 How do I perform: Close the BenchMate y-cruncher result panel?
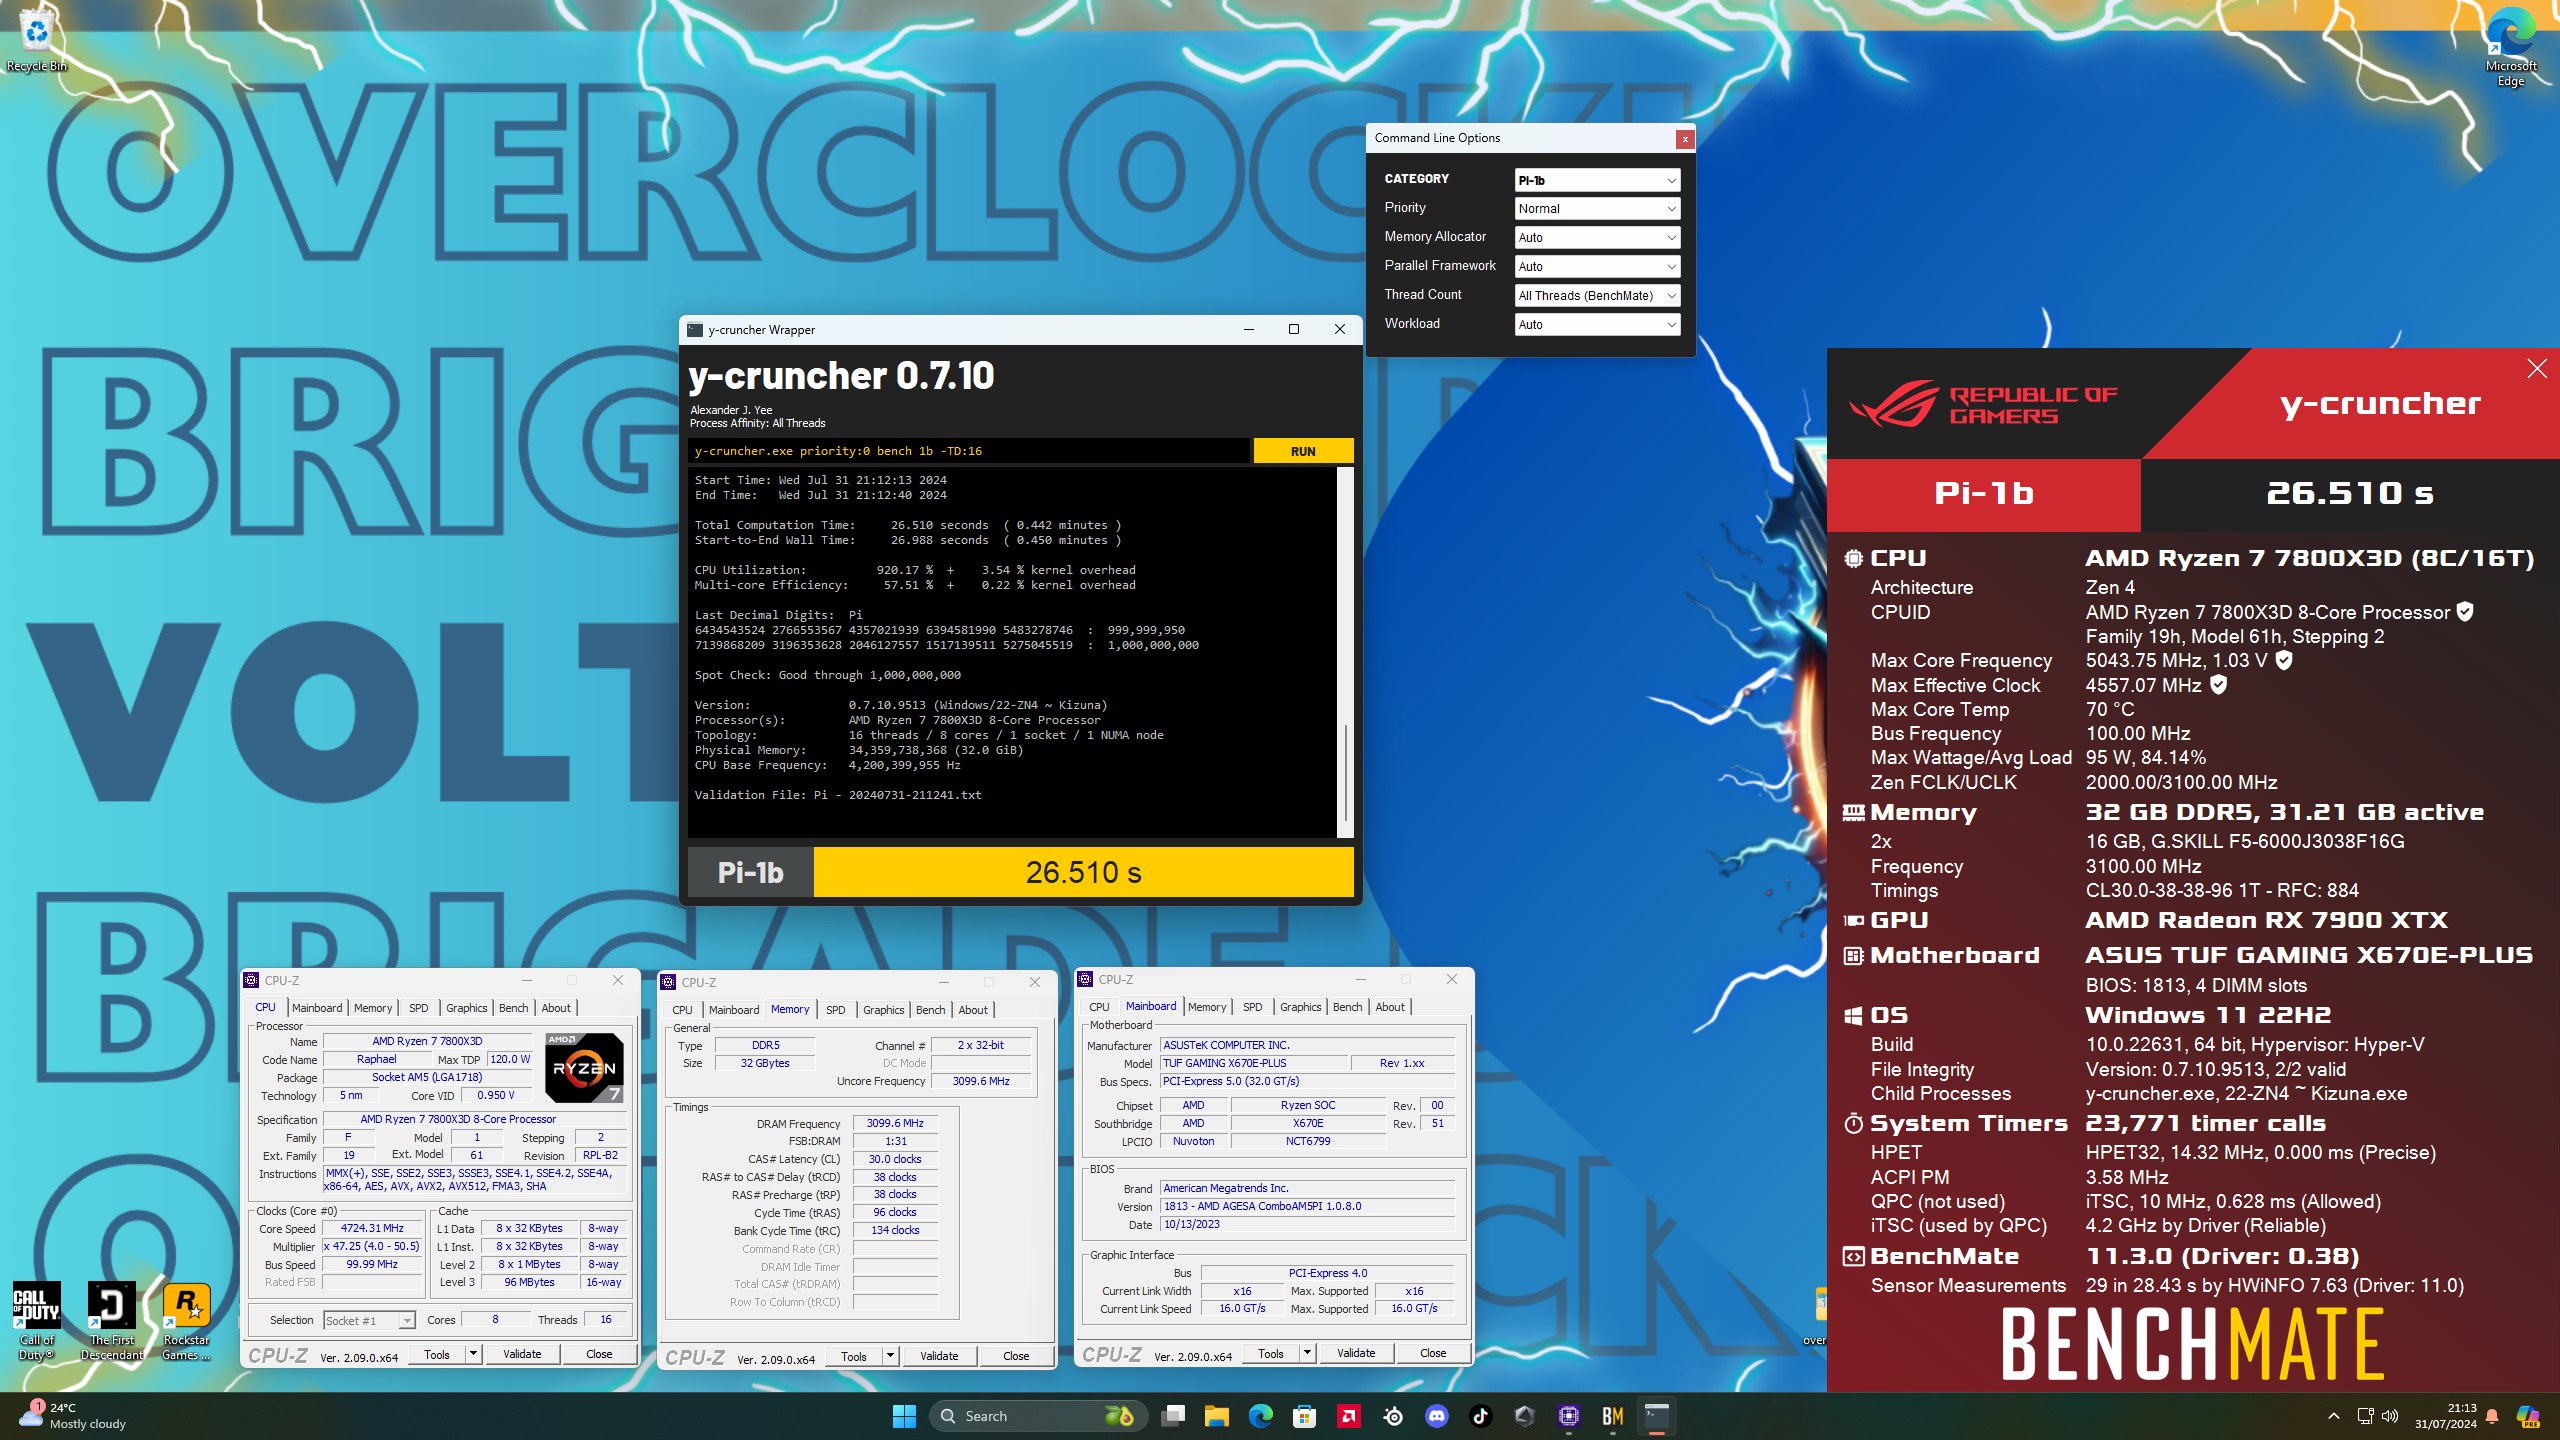[2537, 369]
